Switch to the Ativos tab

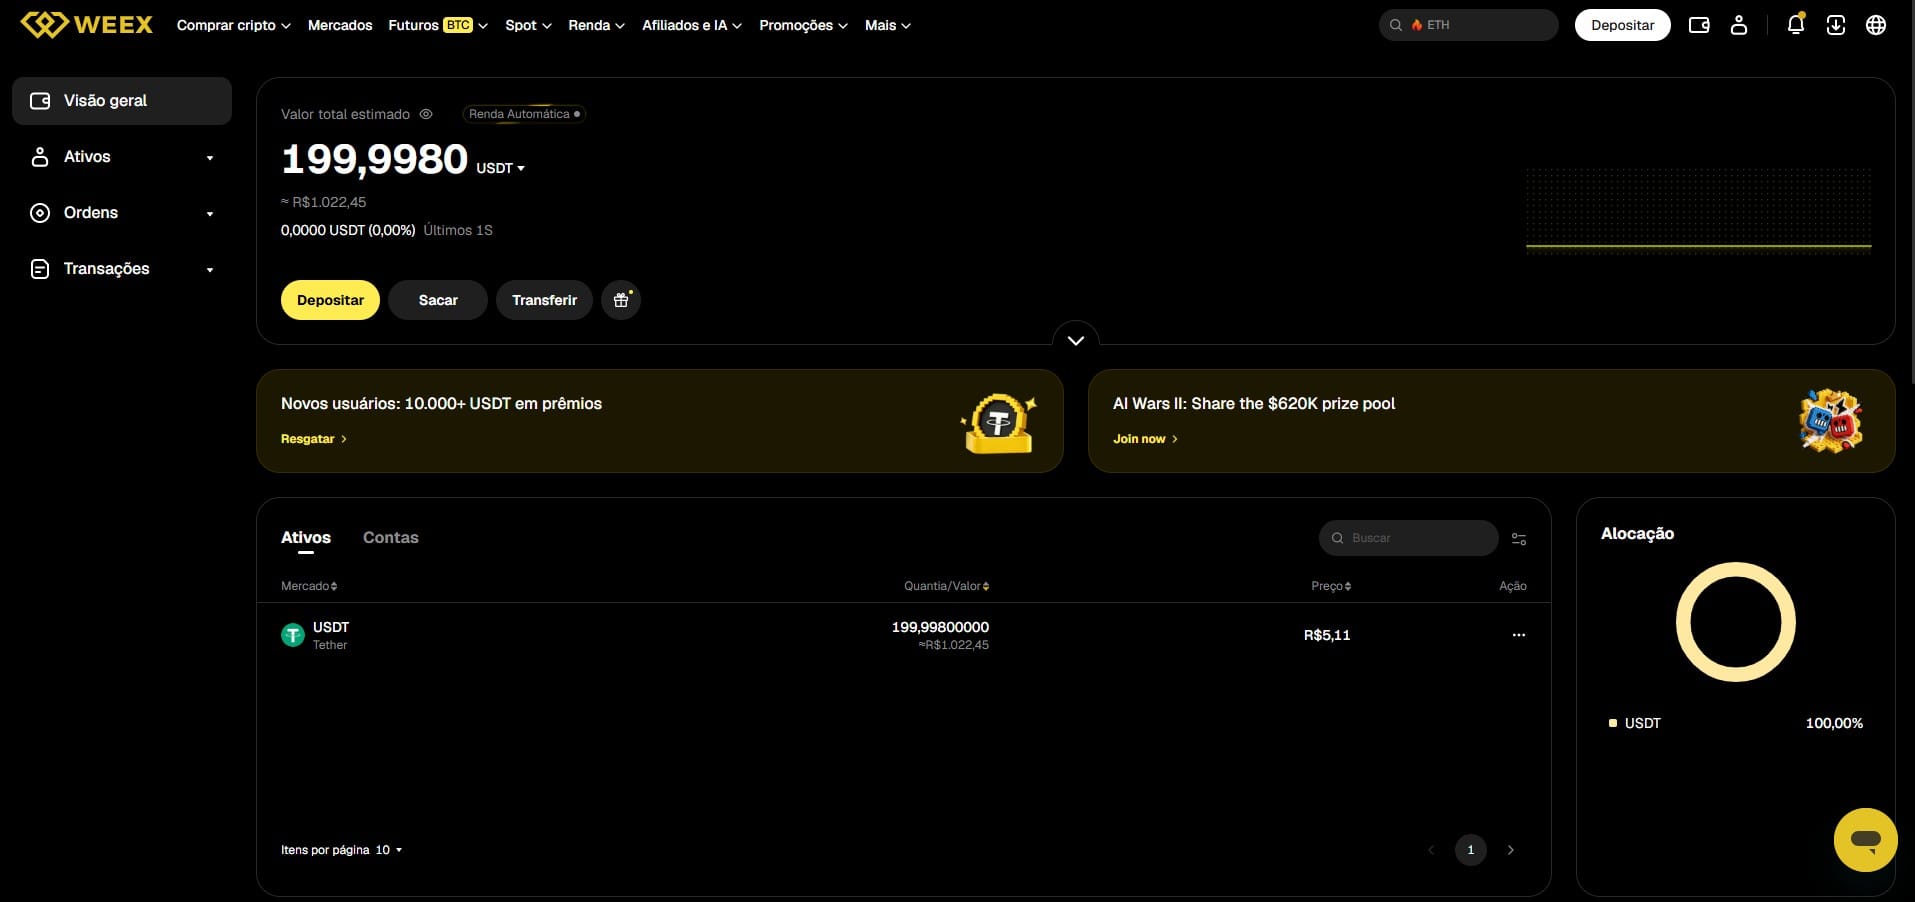(x=306, y=538)
